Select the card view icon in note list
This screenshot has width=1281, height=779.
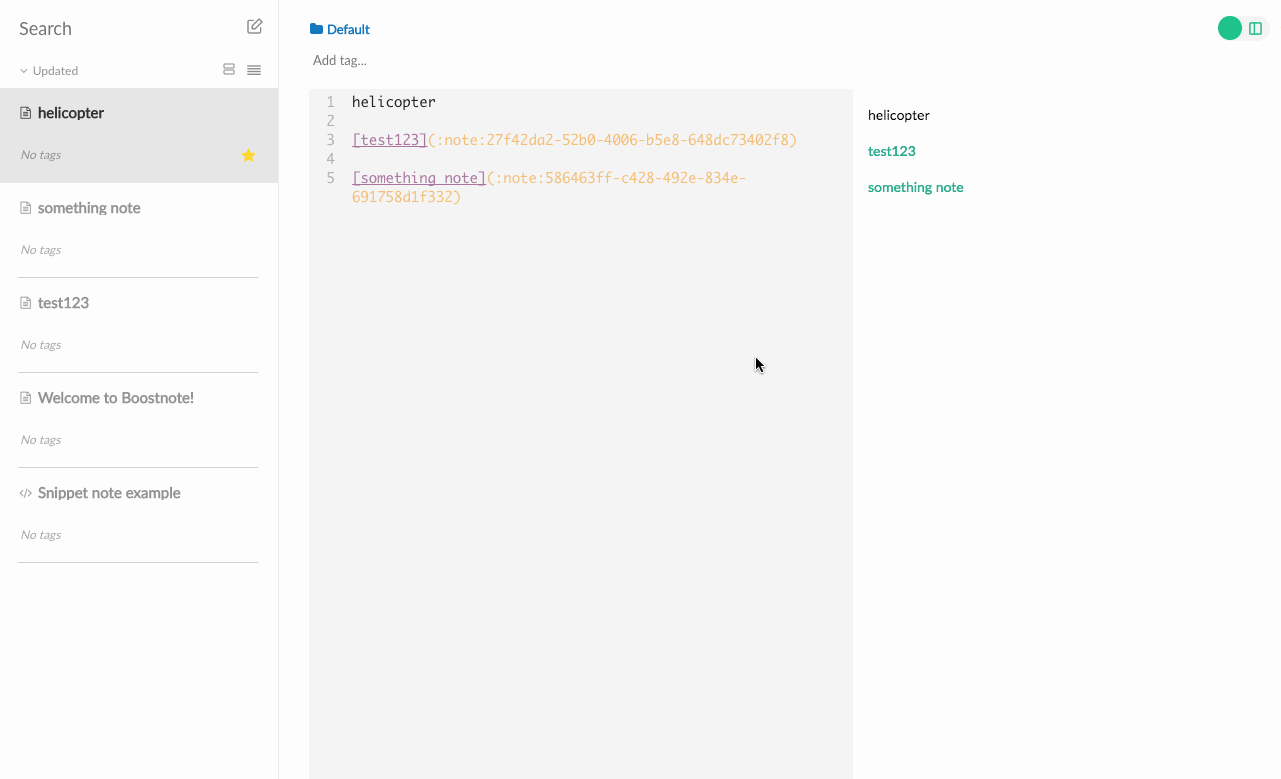point(229,69)
